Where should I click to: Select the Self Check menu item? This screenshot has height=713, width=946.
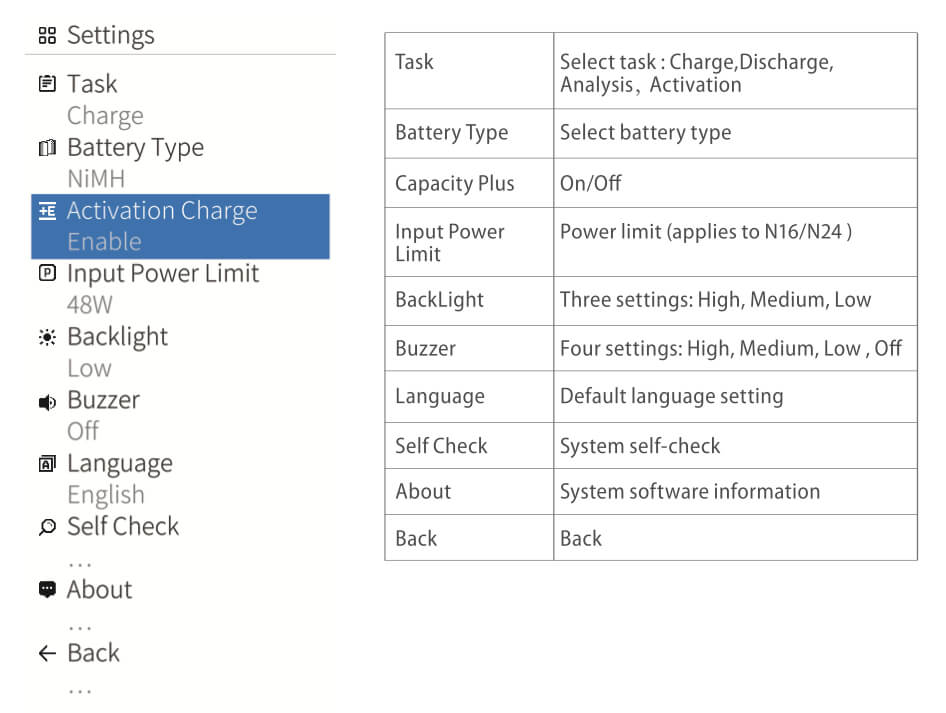pos(123,527)
